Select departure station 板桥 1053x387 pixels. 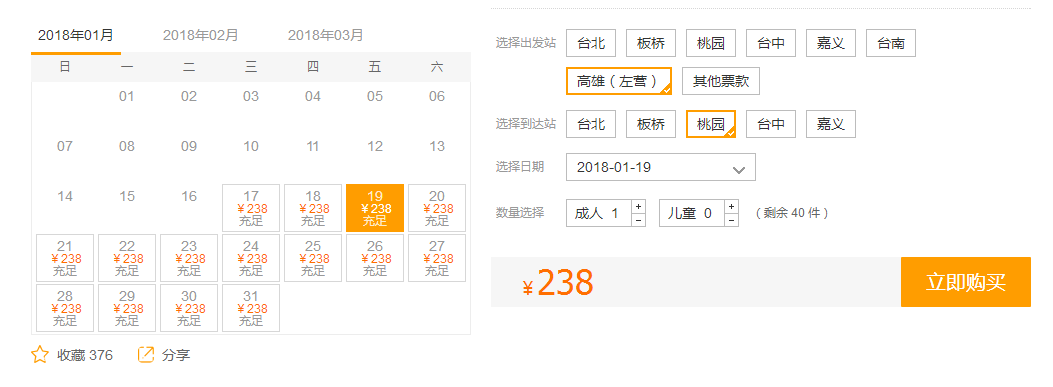coord(651,44)
